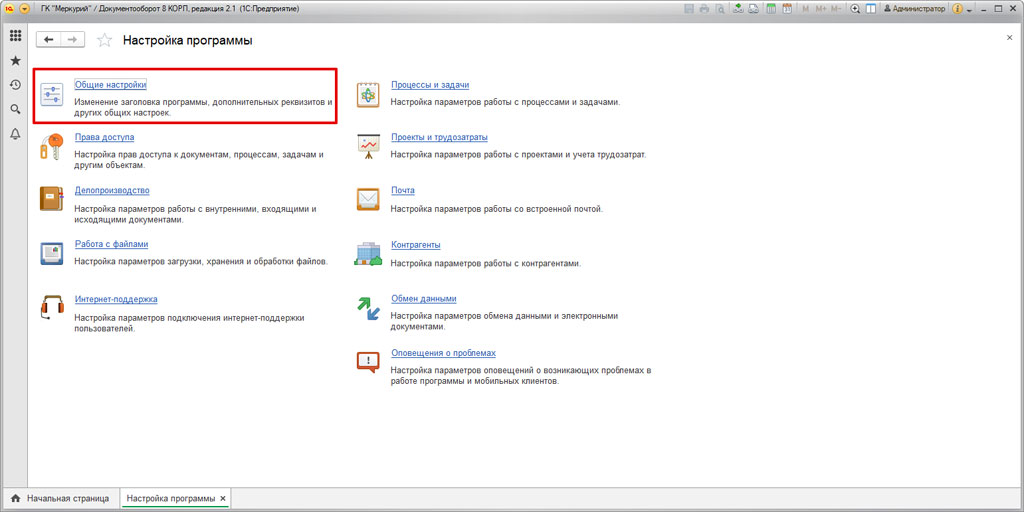
Task: Open the calendar icon in top toolbar
Action: tap(786, 8)
